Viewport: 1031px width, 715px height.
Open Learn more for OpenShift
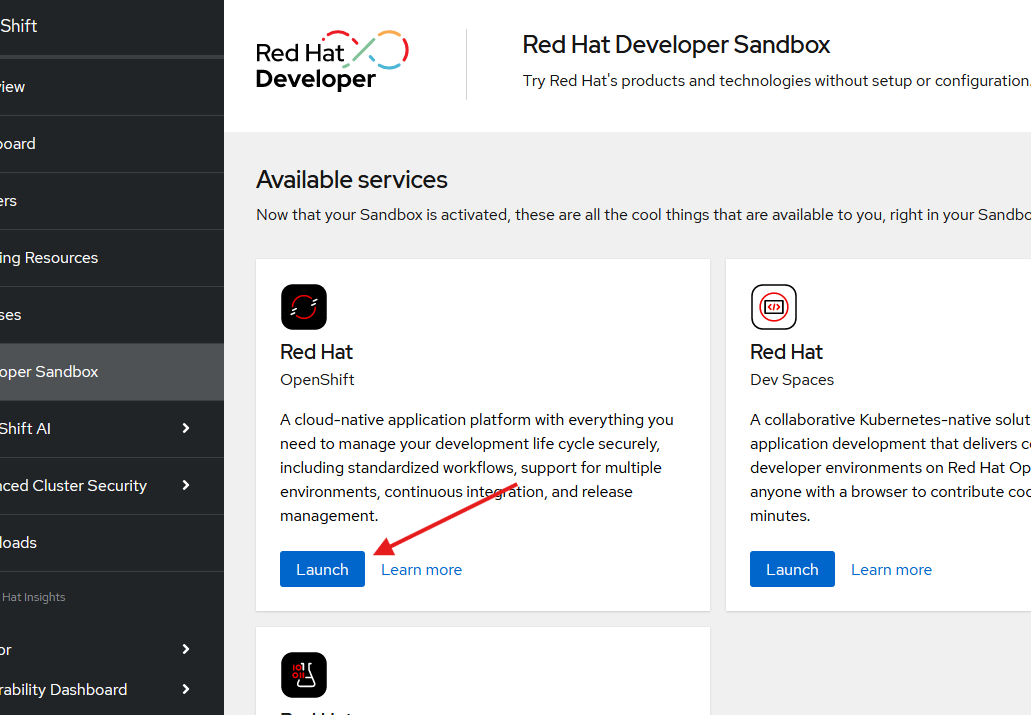(421, 570)
